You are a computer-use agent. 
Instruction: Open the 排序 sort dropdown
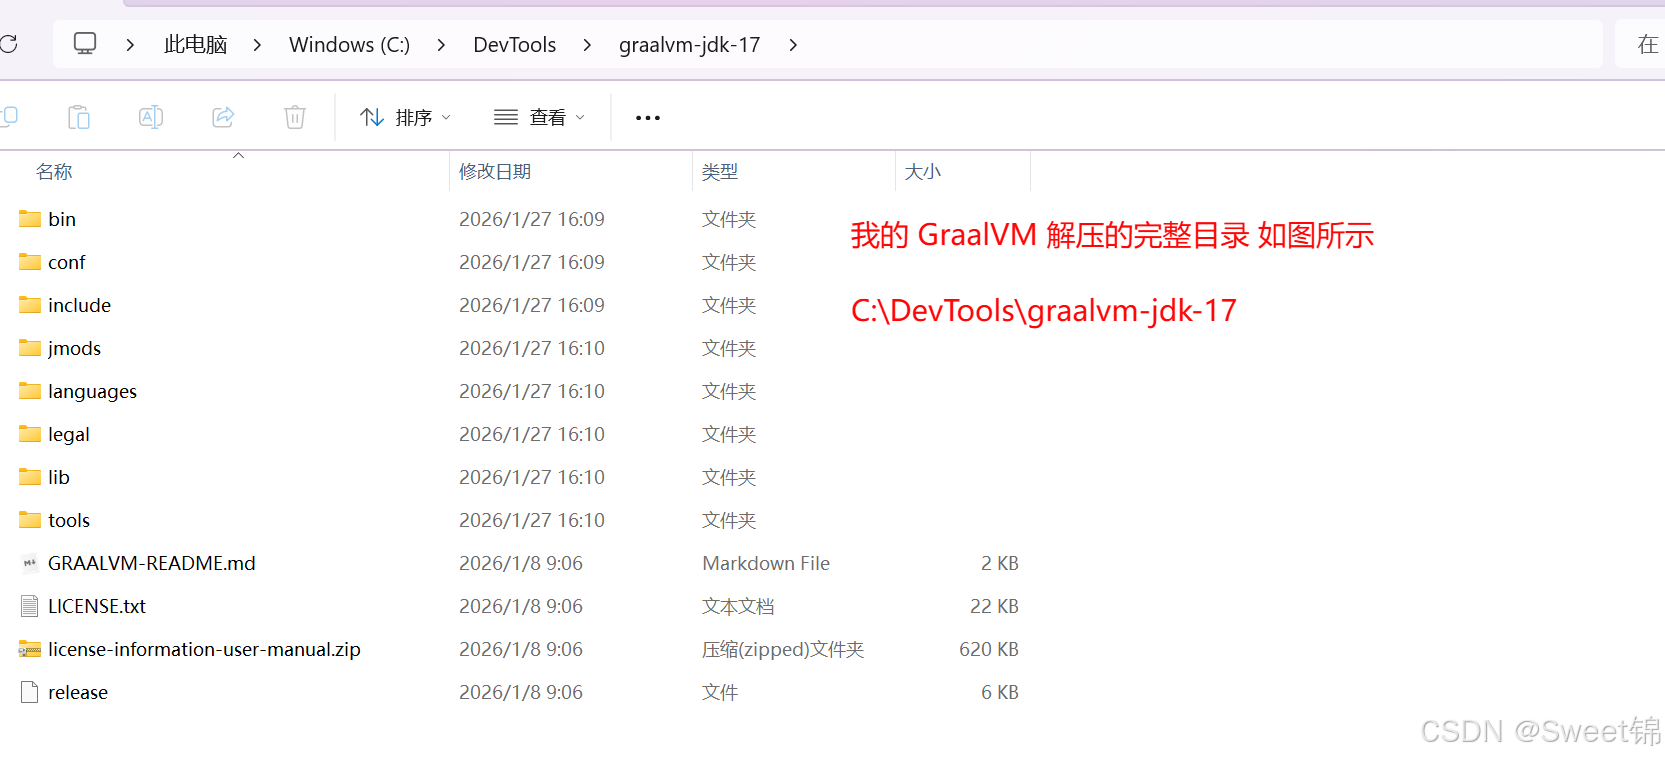[405, 117]
